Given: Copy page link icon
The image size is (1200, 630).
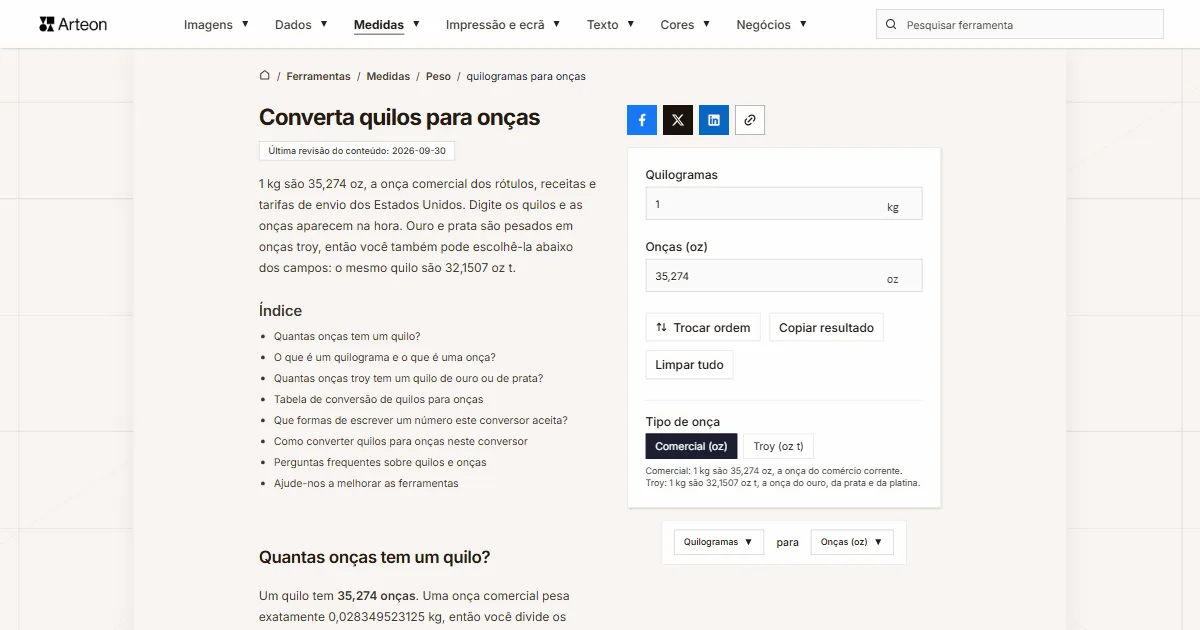Looking at the screenshot, I should 750,120.
